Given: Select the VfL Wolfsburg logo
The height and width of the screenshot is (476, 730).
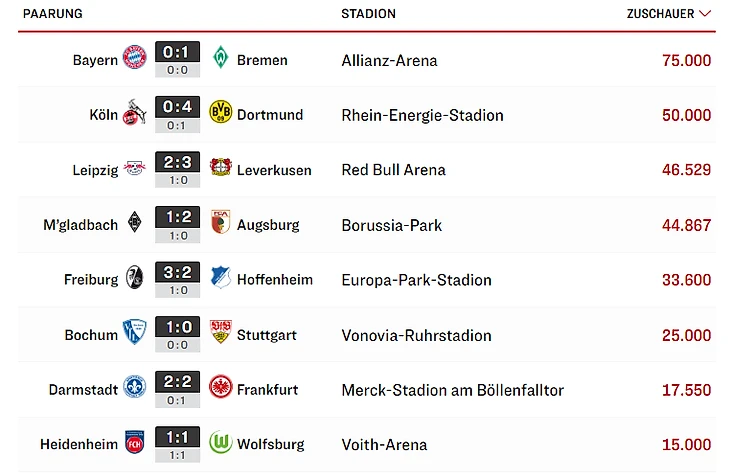Looking at the screenshot, I should pos(221,442).
